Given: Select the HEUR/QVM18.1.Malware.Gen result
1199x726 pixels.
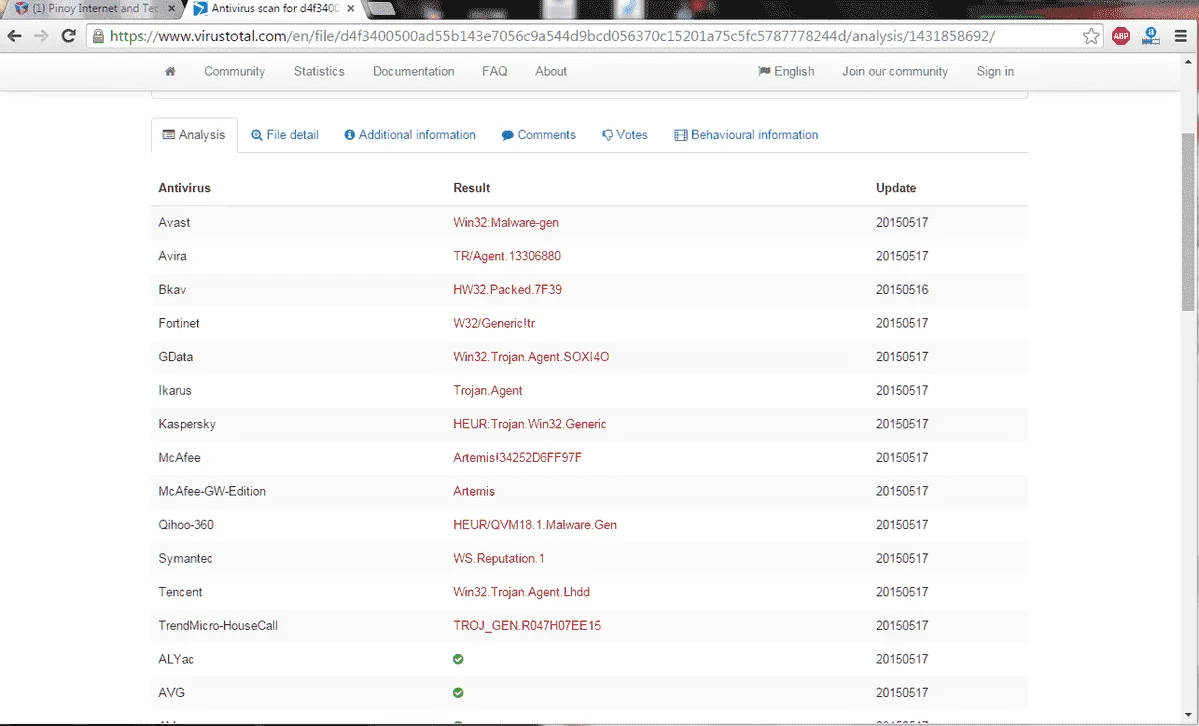Looking at the screenshot, I should pos(535,526).
